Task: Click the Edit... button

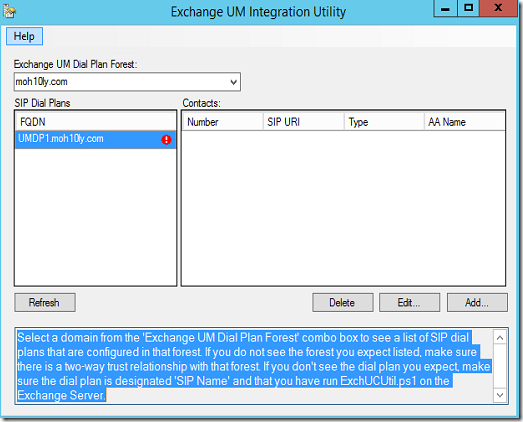Action: point(410,303)
